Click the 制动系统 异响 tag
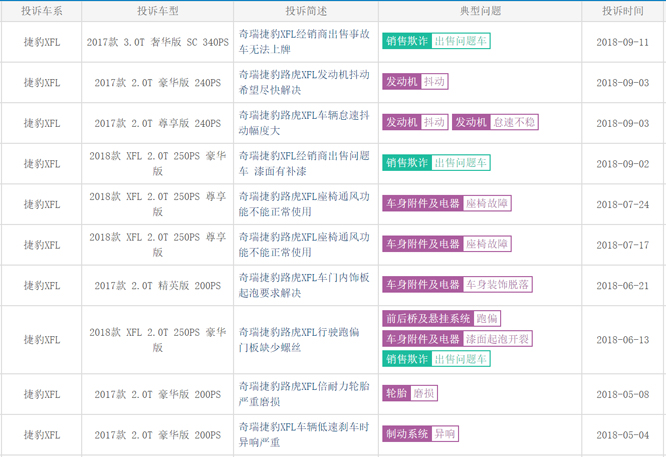The width and height of the screenshot is (666, 457). [420, 434]
